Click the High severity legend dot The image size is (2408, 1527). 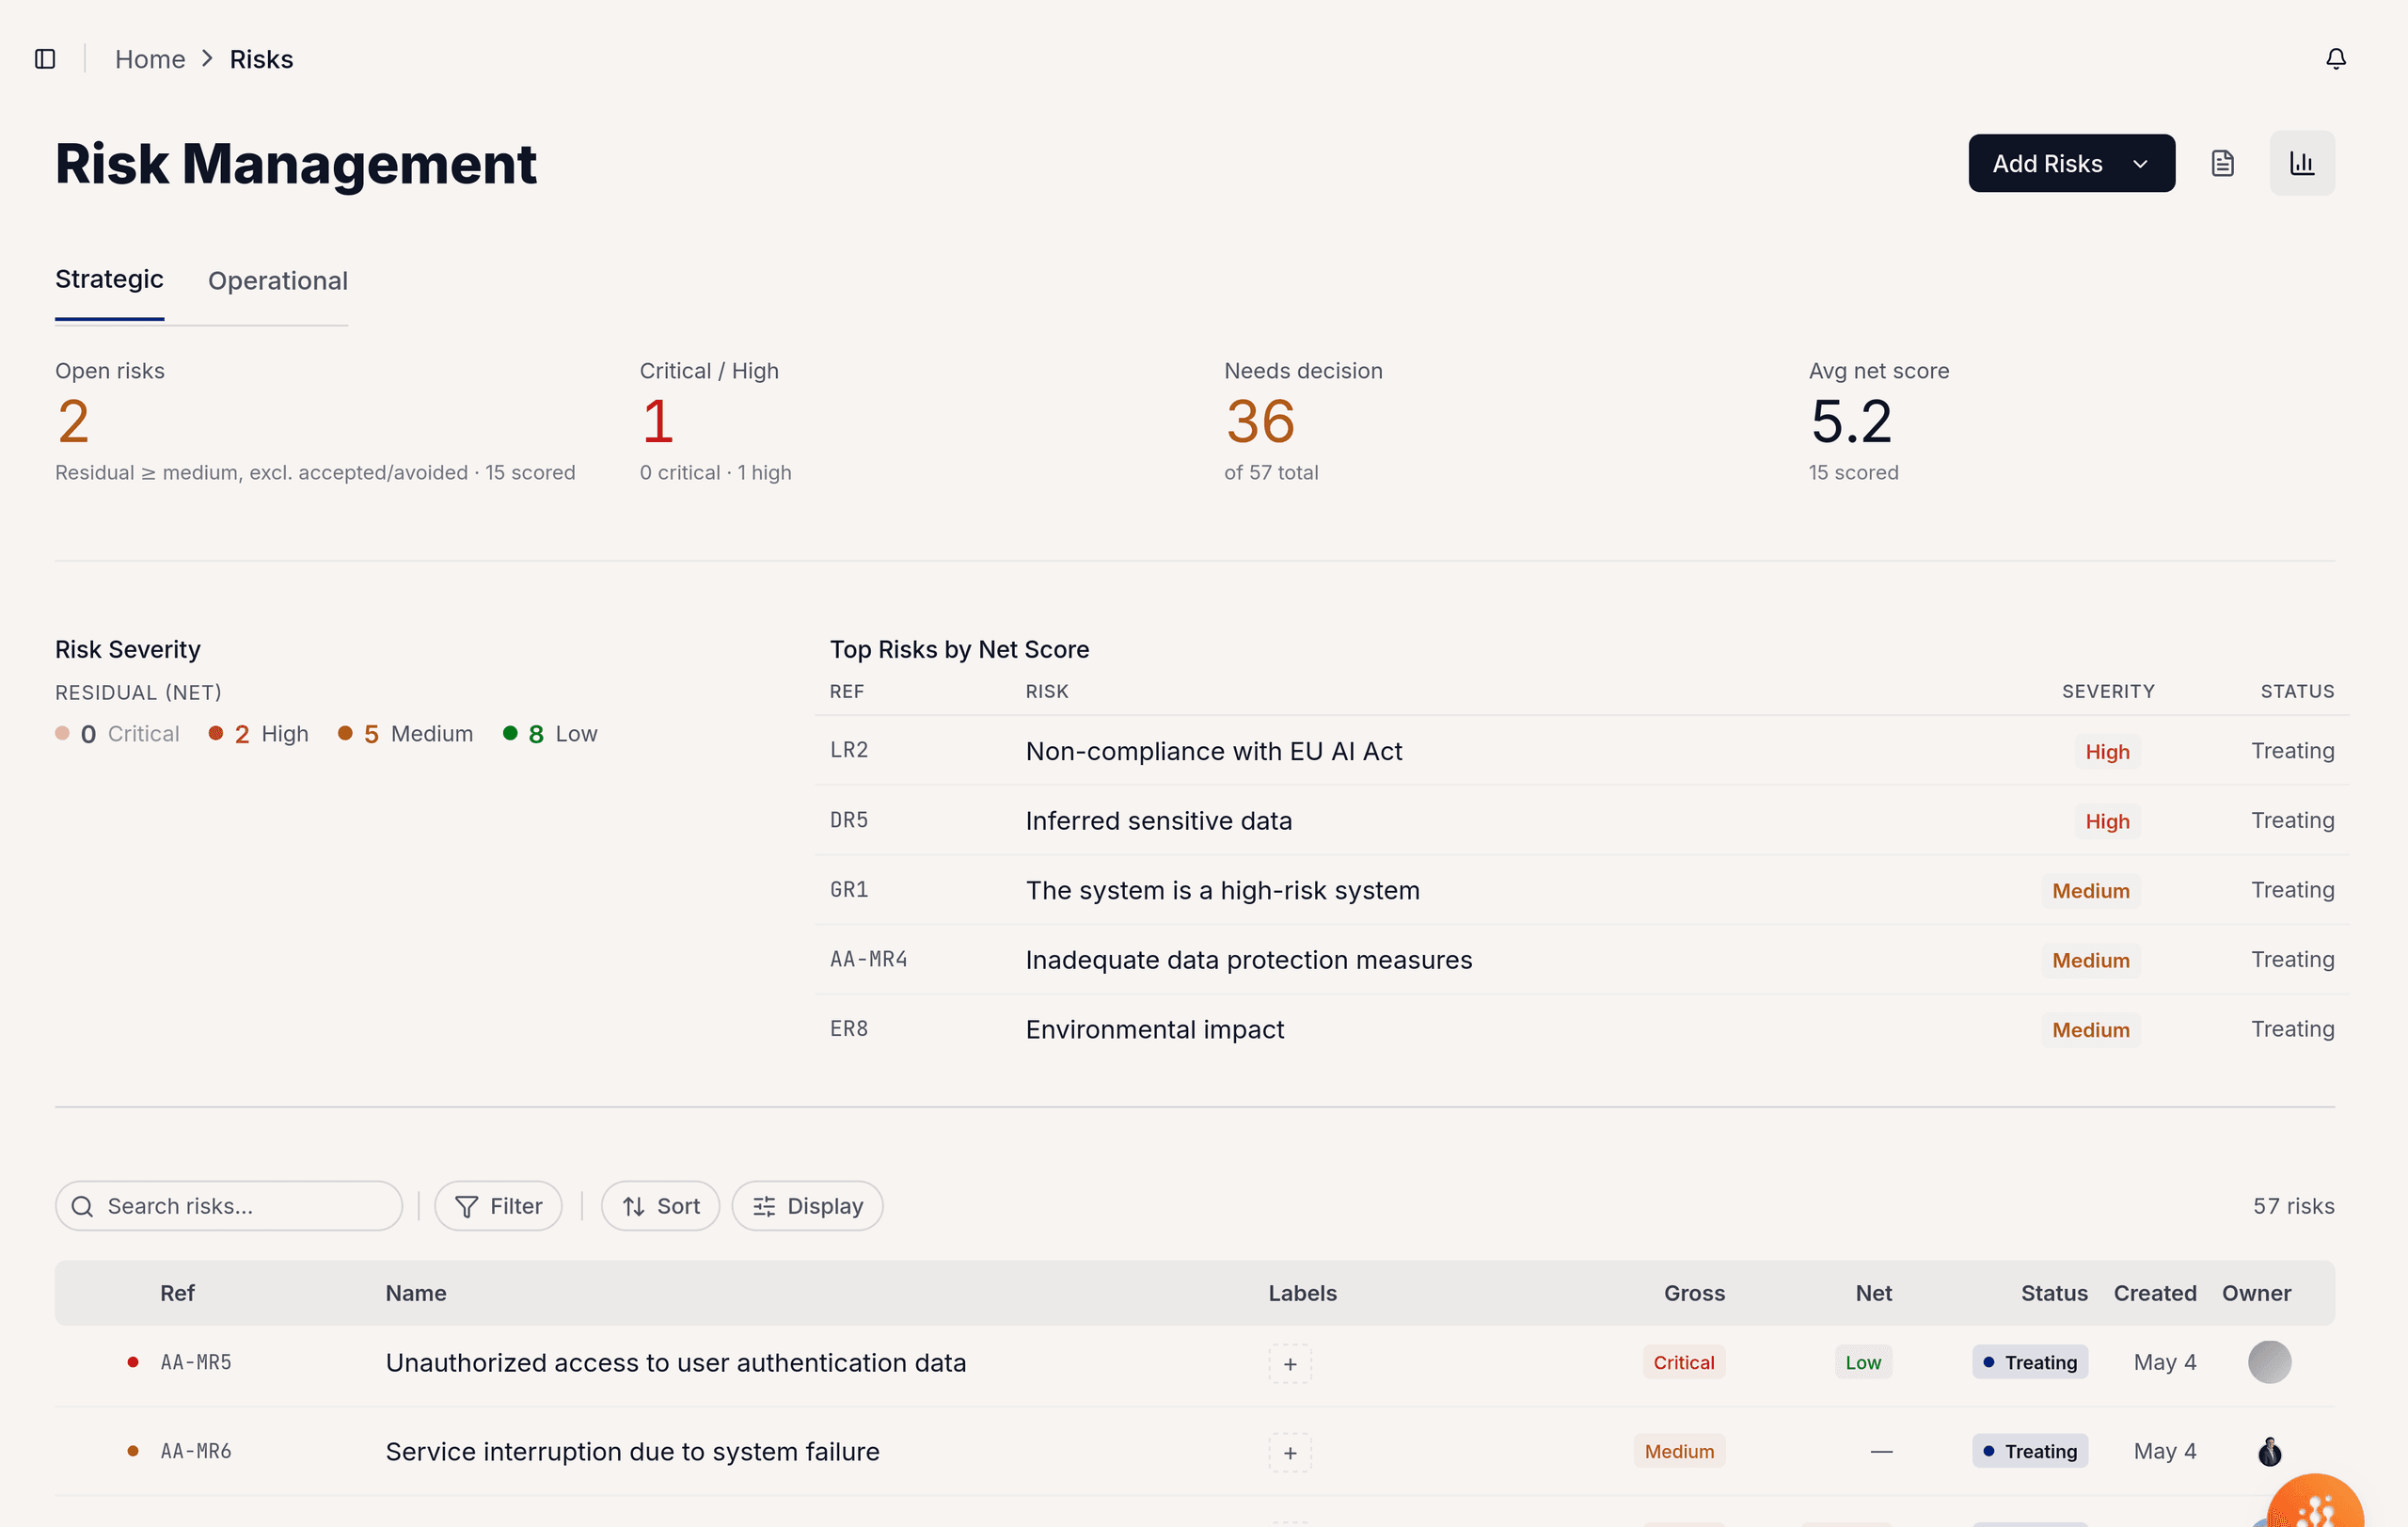point(215,733)
